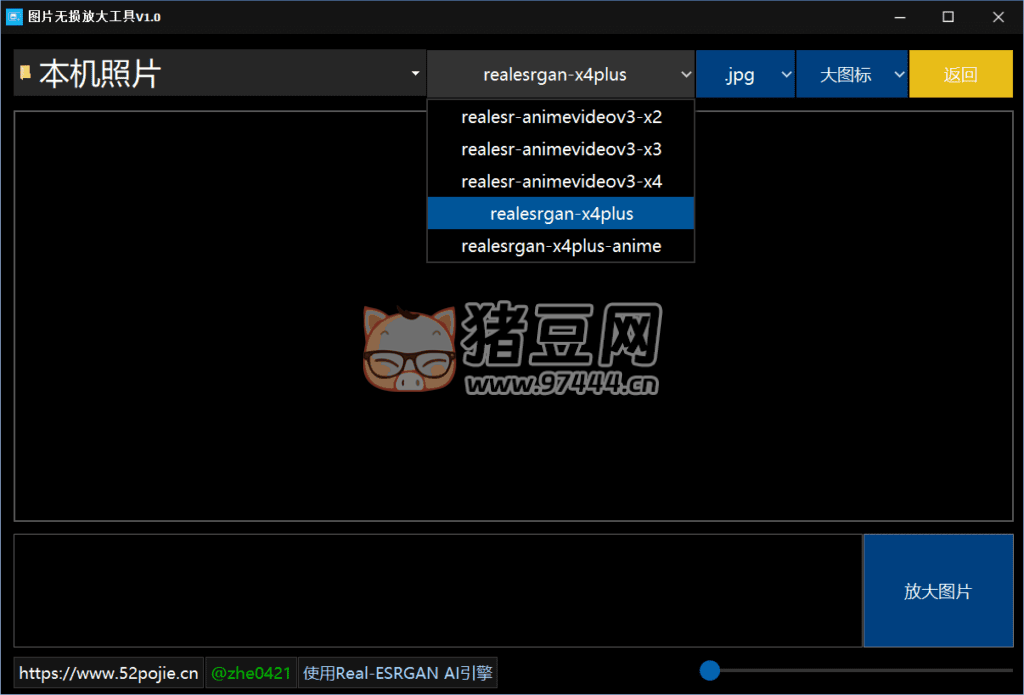Click the 放大图片 enlarge button
This screenshot has width=1024, height=695.
pyautogui.click(x=937, y=591)
